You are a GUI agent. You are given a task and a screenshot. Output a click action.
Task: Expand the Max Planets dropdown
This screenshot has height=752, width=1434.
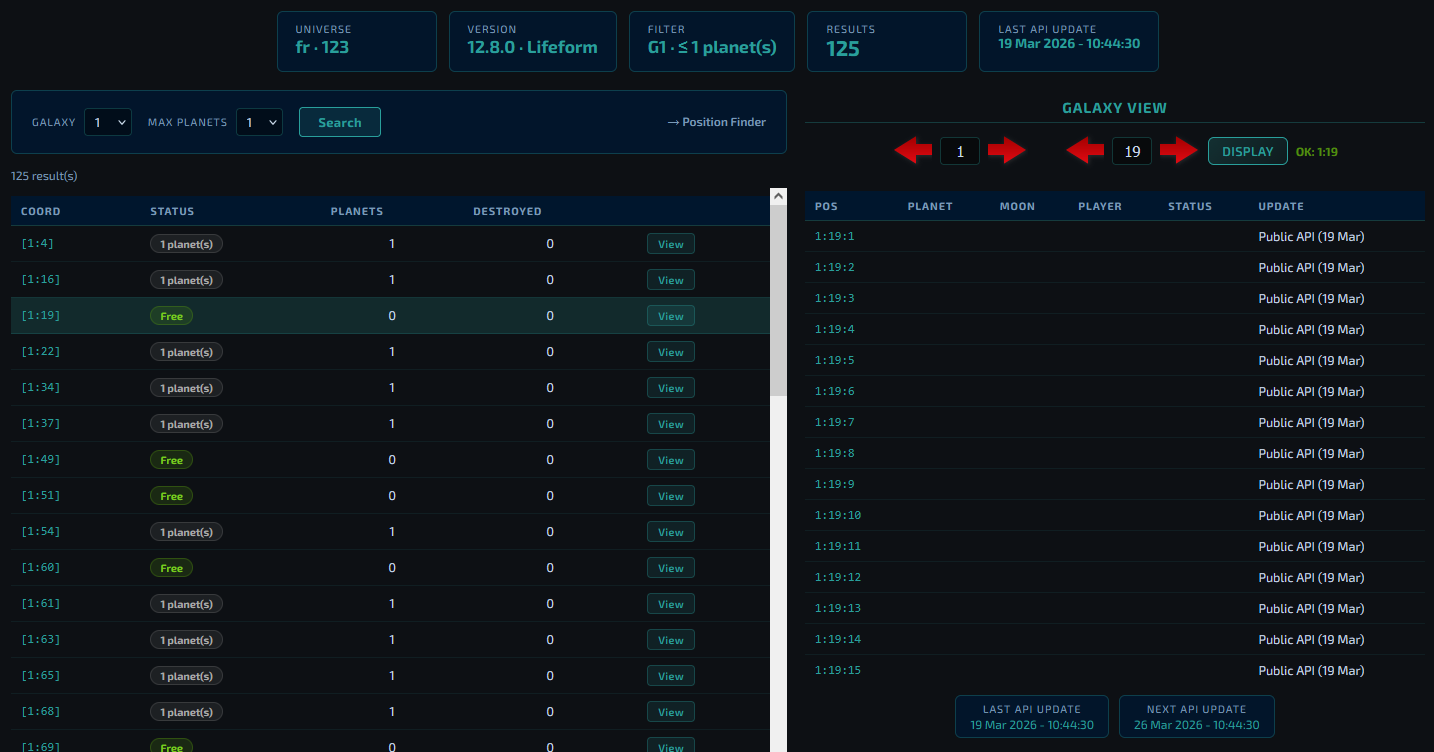pyautogui.click(x=259, y=122)
